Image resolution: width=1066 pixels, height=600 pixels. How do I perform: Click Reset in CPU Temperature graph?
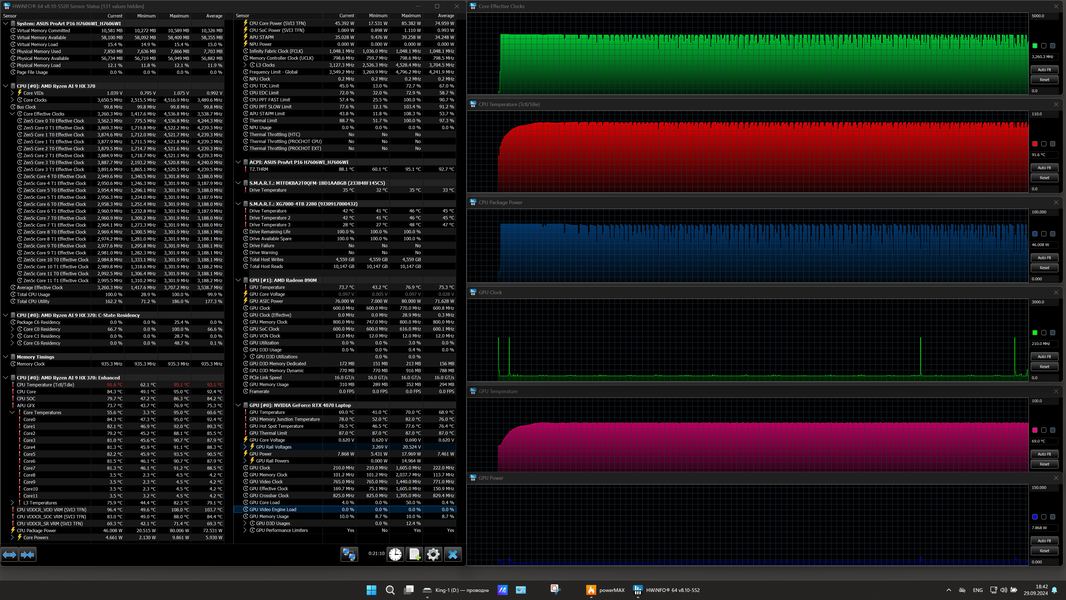click(x=1044, y=177)
